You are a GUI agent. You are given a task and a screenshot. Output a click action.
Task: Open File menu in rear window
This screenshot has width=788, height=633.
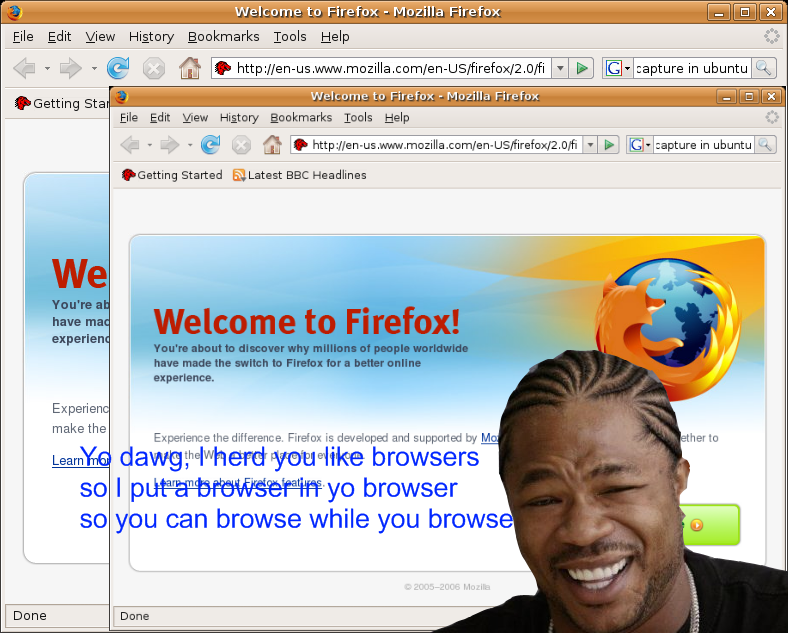point(23,37)
